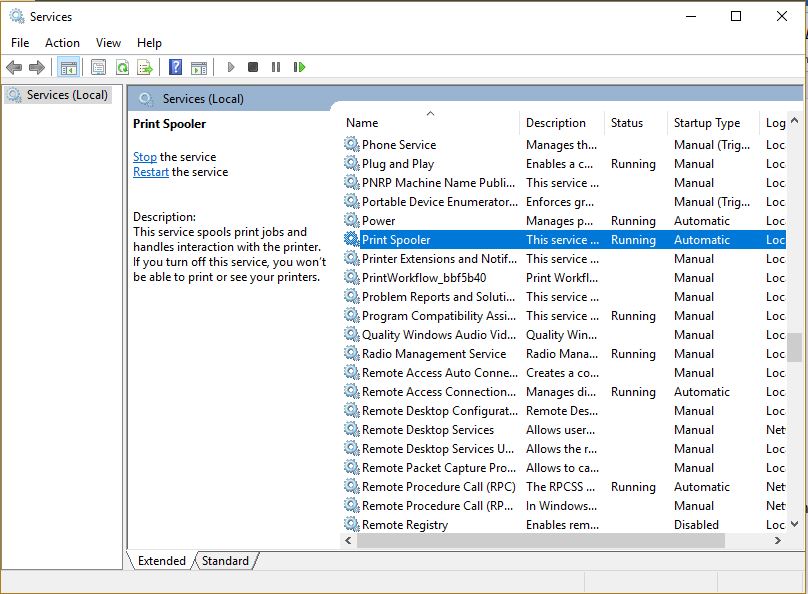Viewport: 808px width, 594px height.
Task: Open Help using the blue question mark icon
Action: tap(178, 67)
